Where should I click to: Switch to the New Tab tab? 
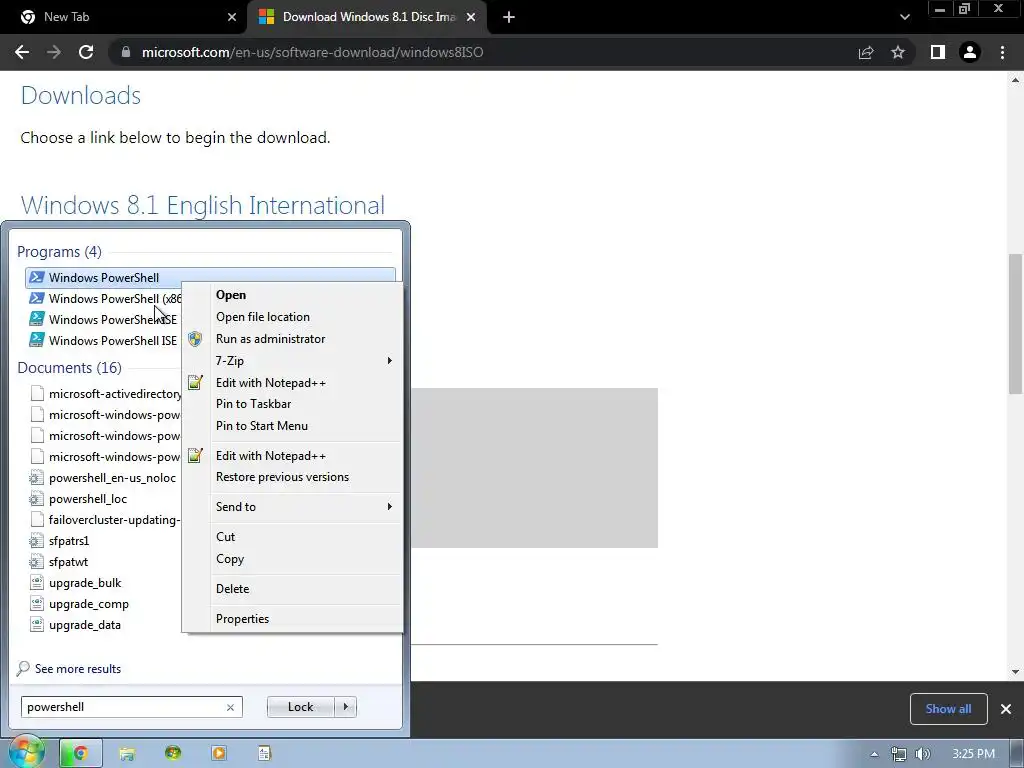[x=123, y=17]
